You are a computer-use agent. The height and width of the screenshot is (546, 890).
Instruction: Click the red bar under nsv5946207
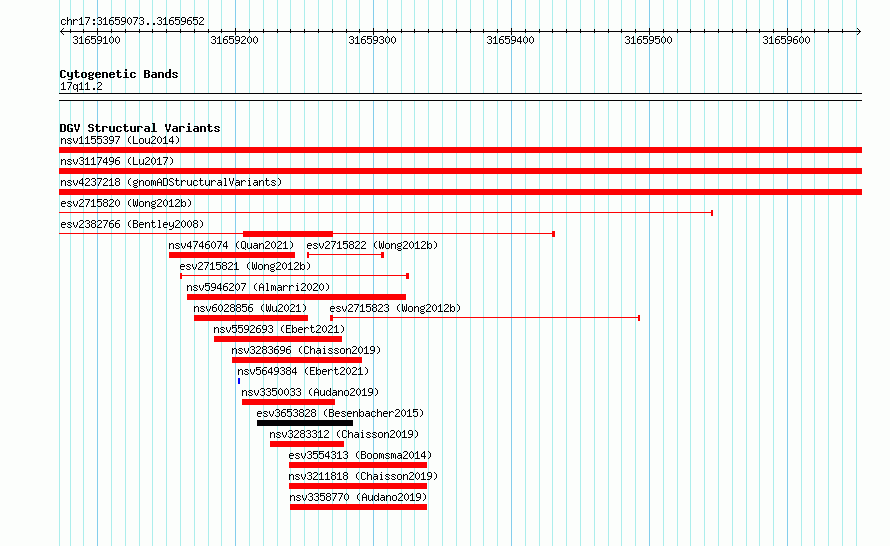pos(296,297)
